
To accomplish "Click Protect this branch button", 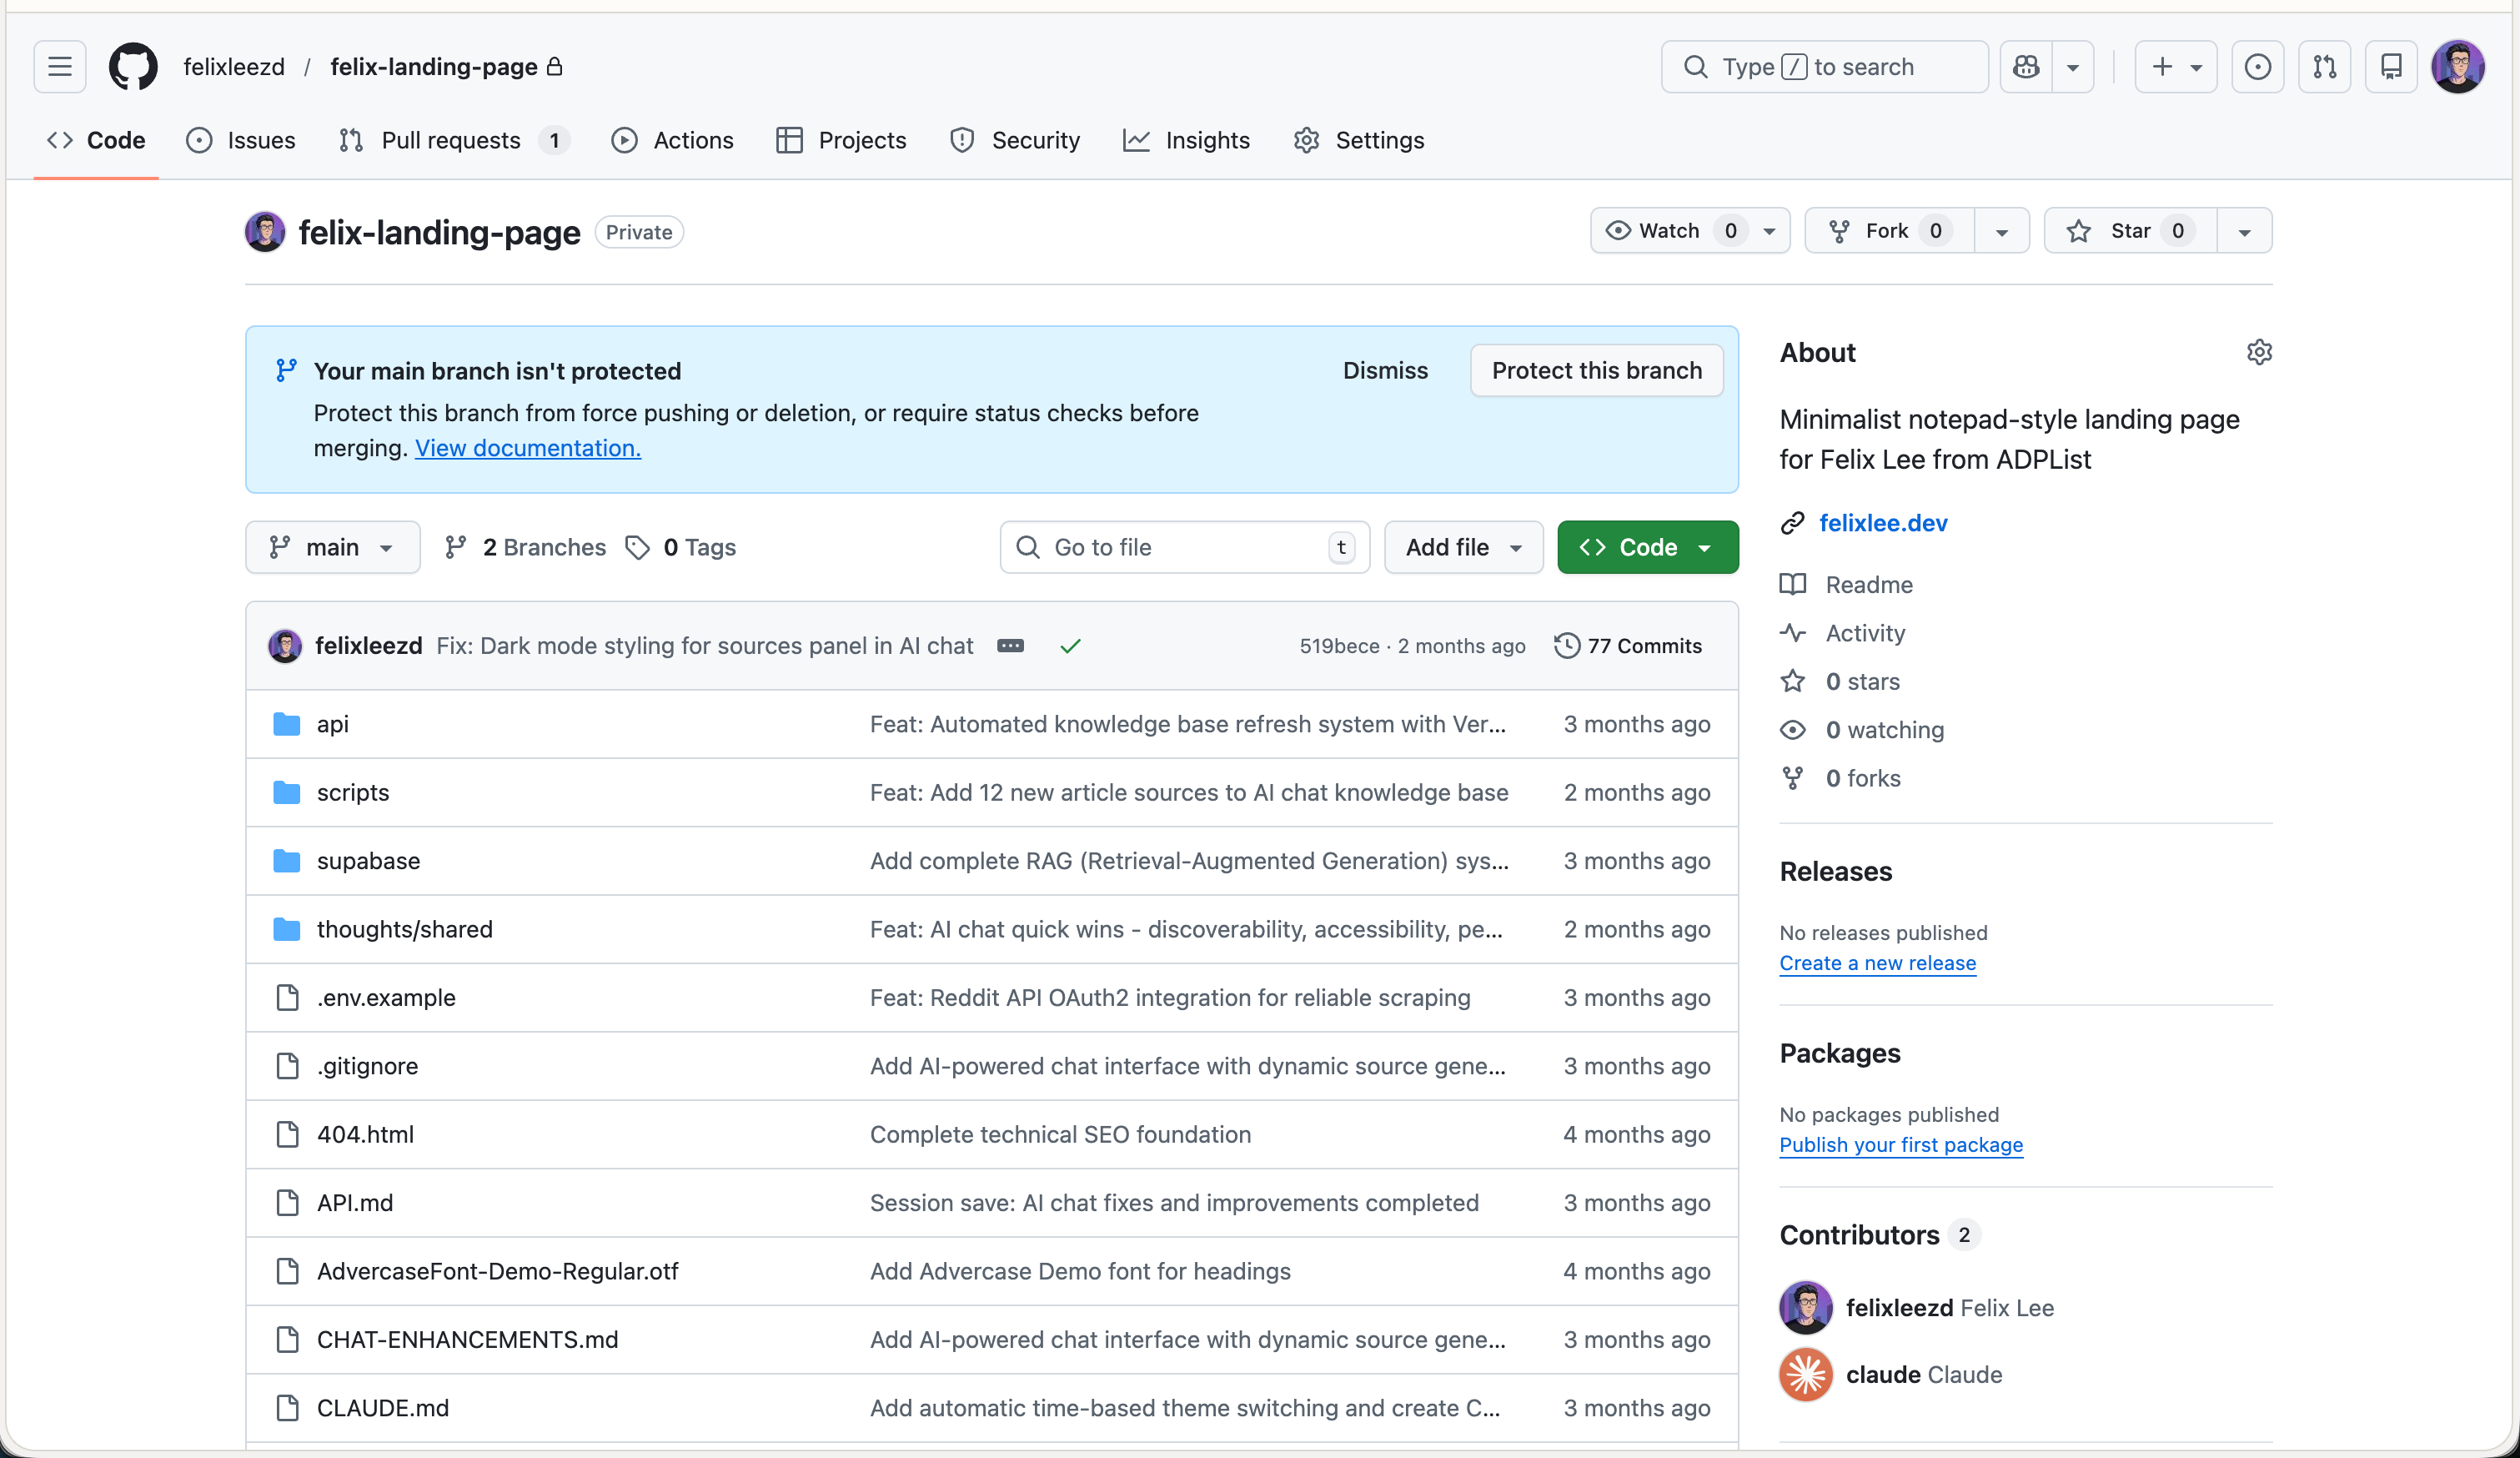I will click(x=1596, y=370).
